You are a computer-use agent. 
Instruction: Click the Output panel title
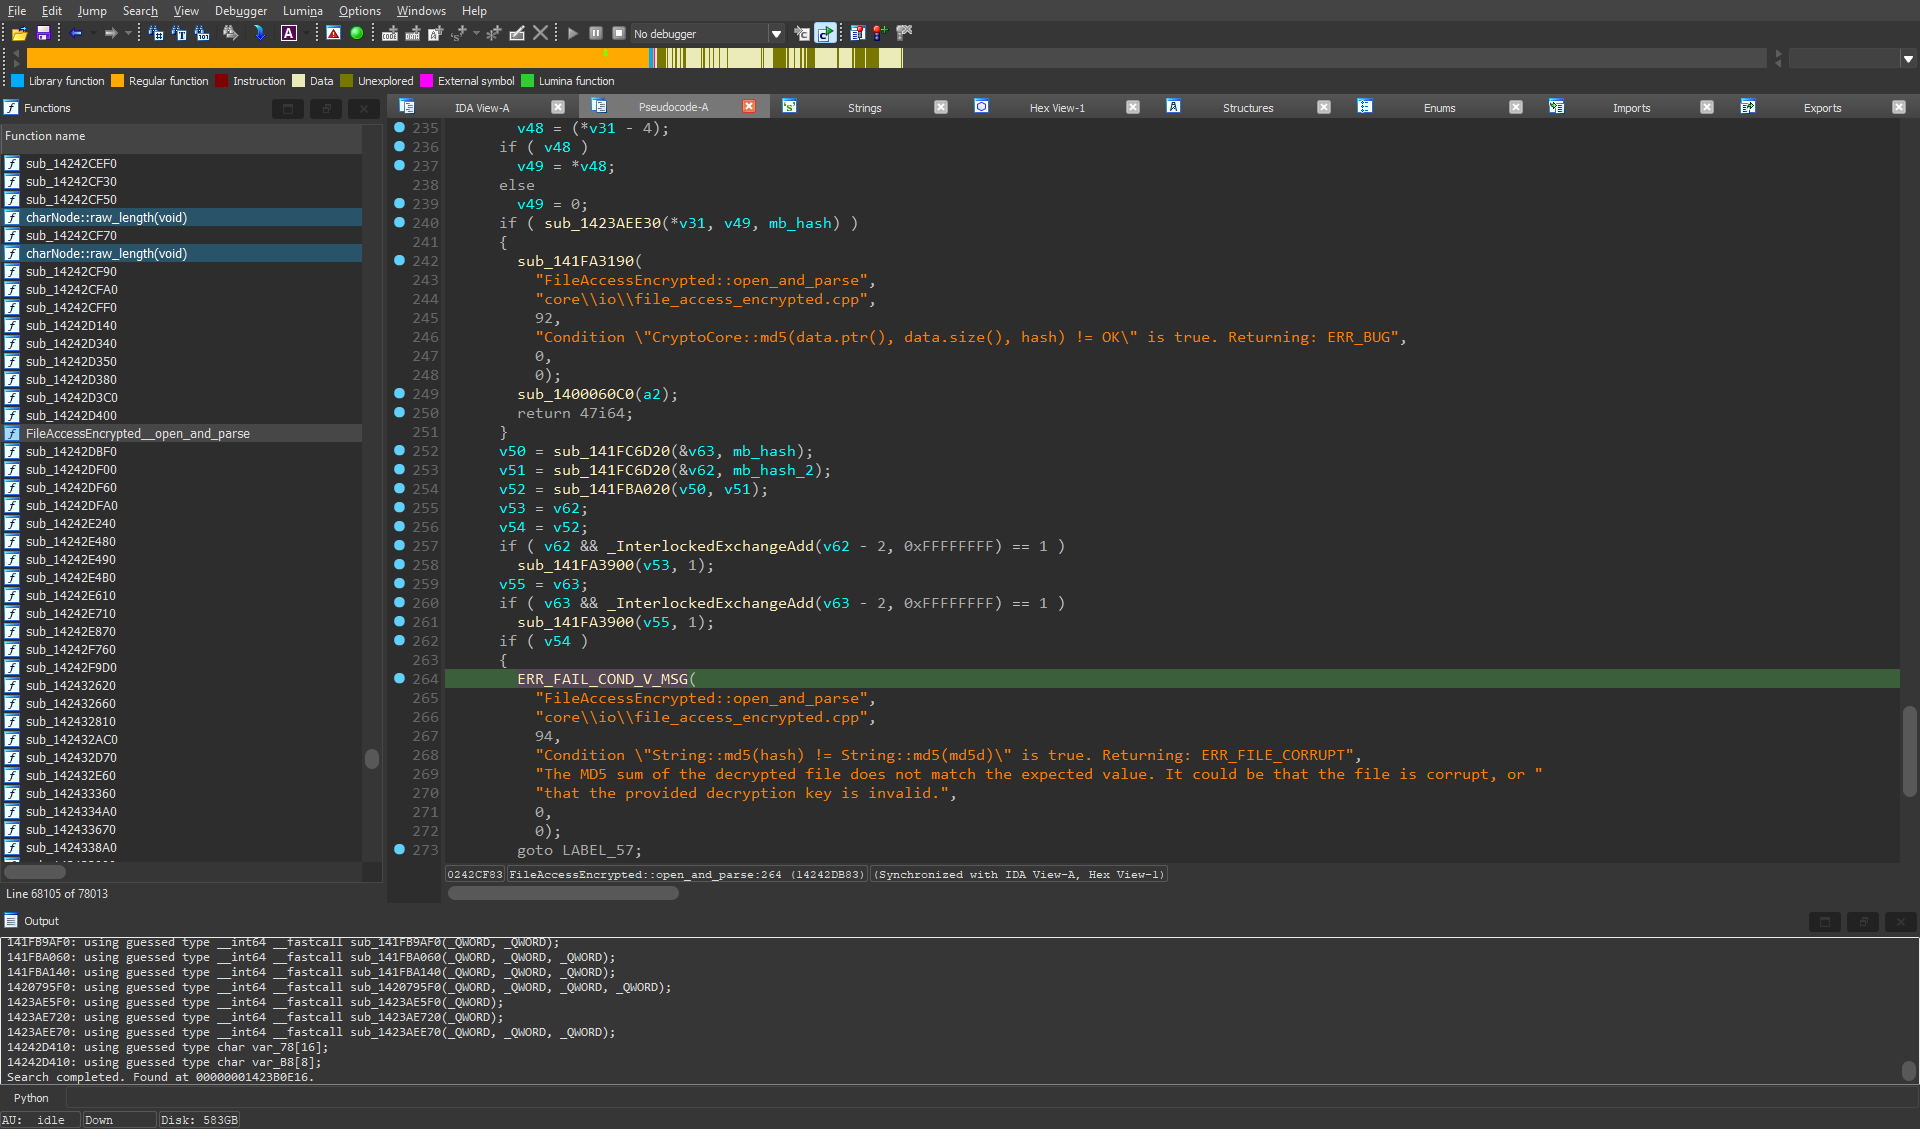(x=41, y=921)
